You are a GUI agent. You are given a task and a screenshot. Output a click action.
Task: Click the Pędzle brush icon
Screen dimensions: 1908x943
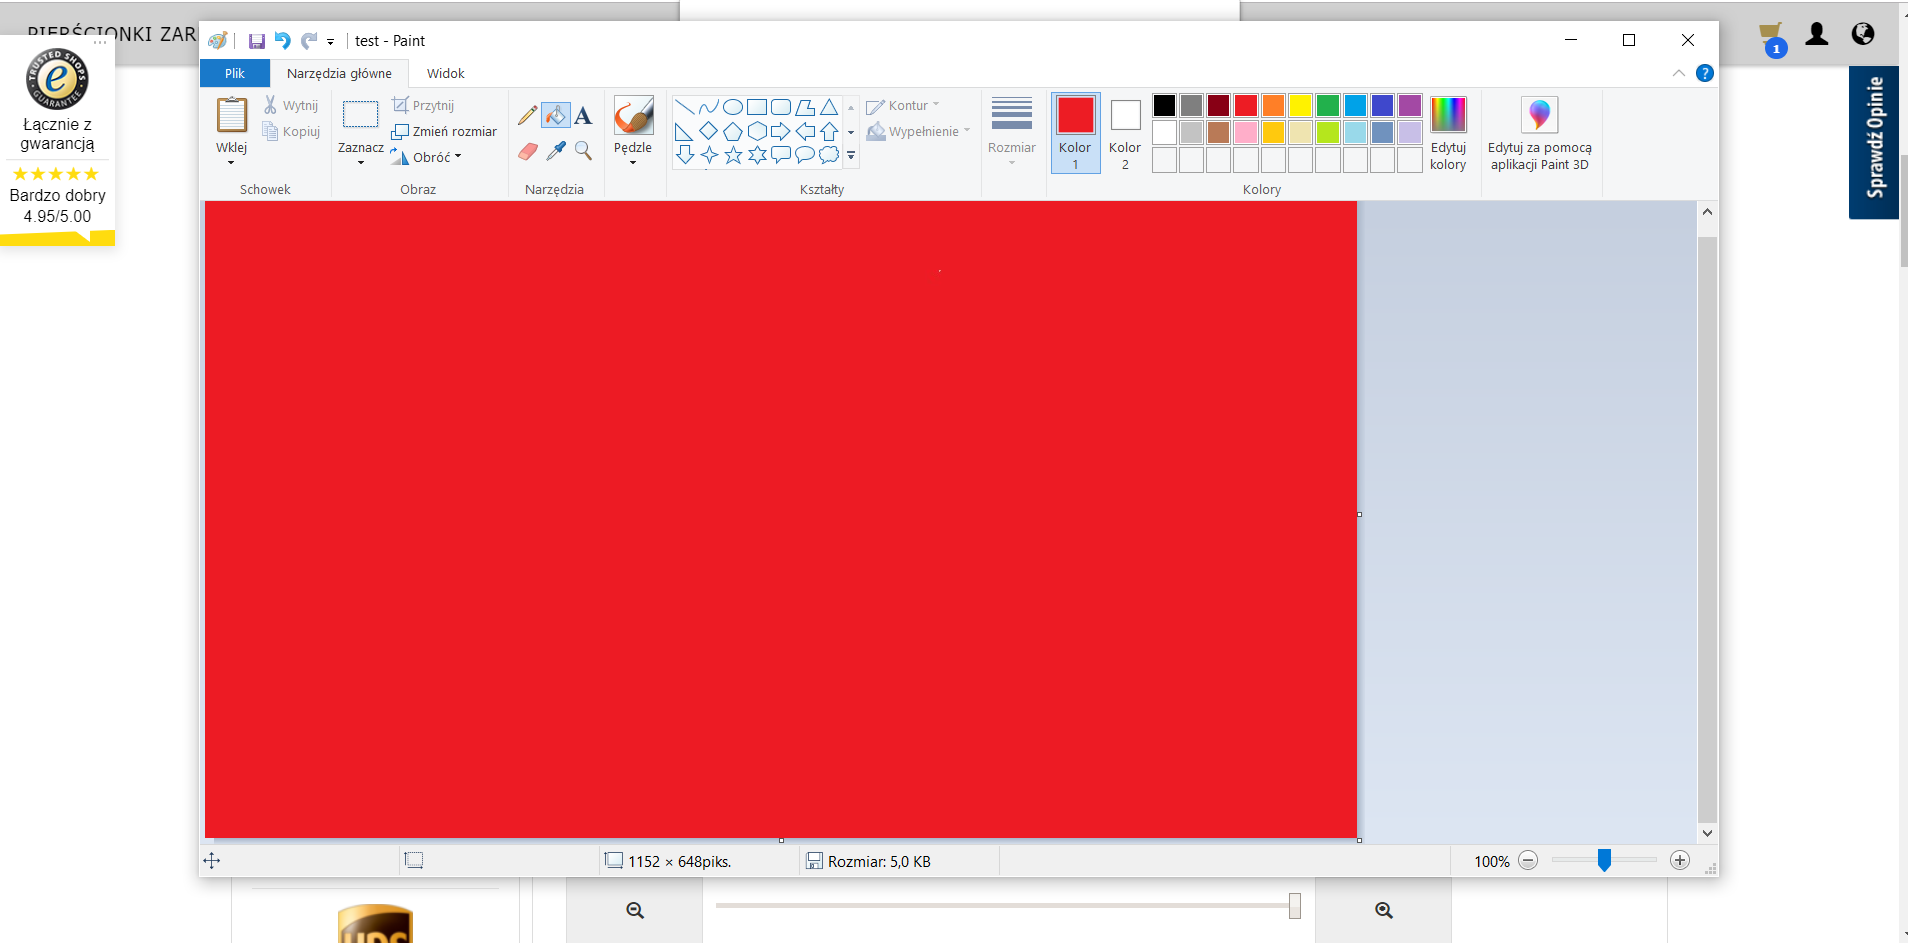(x=633, y=116)
